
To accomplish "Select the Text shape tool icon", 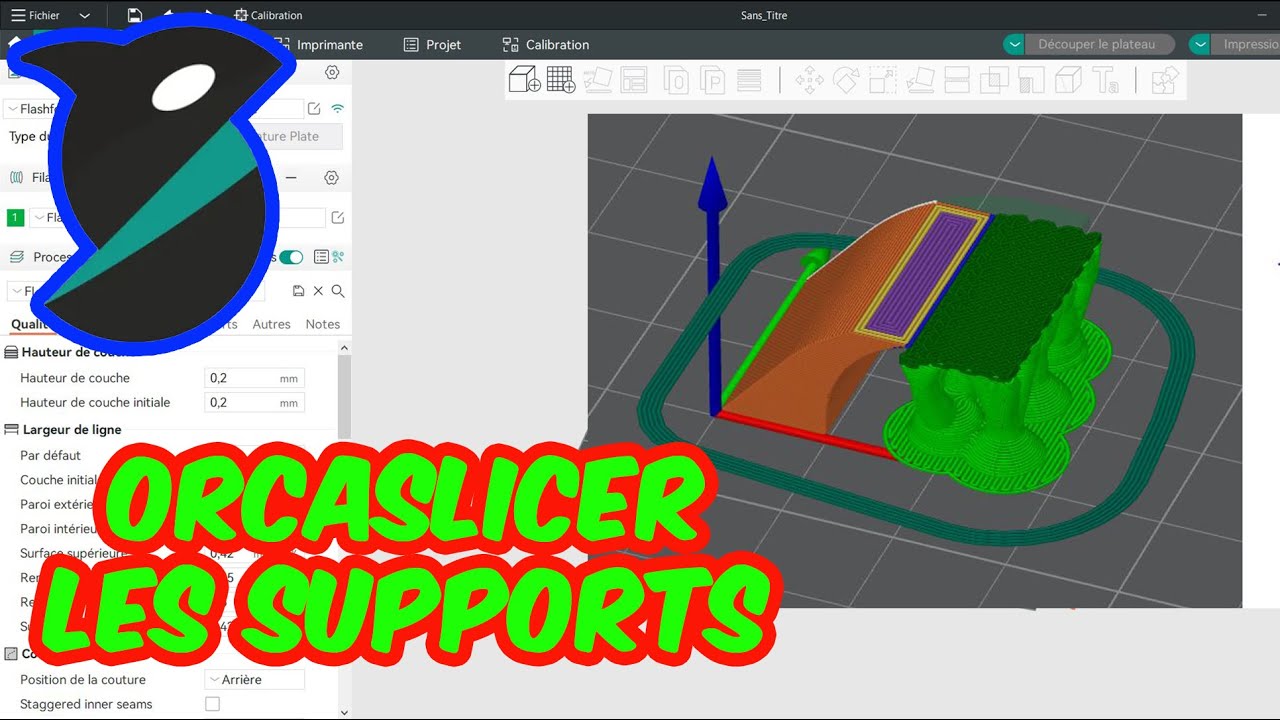I will pyautogui.click(x=1105, y=80).
